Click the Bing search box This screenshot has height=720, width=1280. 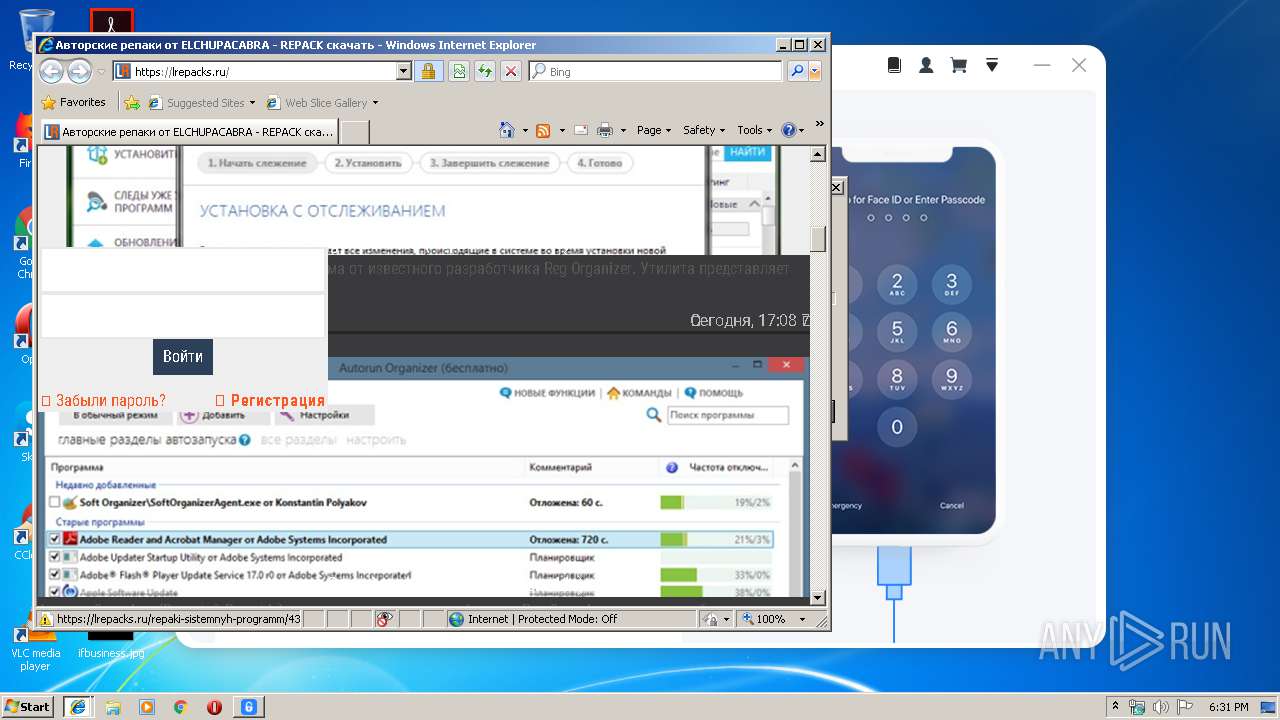[655, 72]
